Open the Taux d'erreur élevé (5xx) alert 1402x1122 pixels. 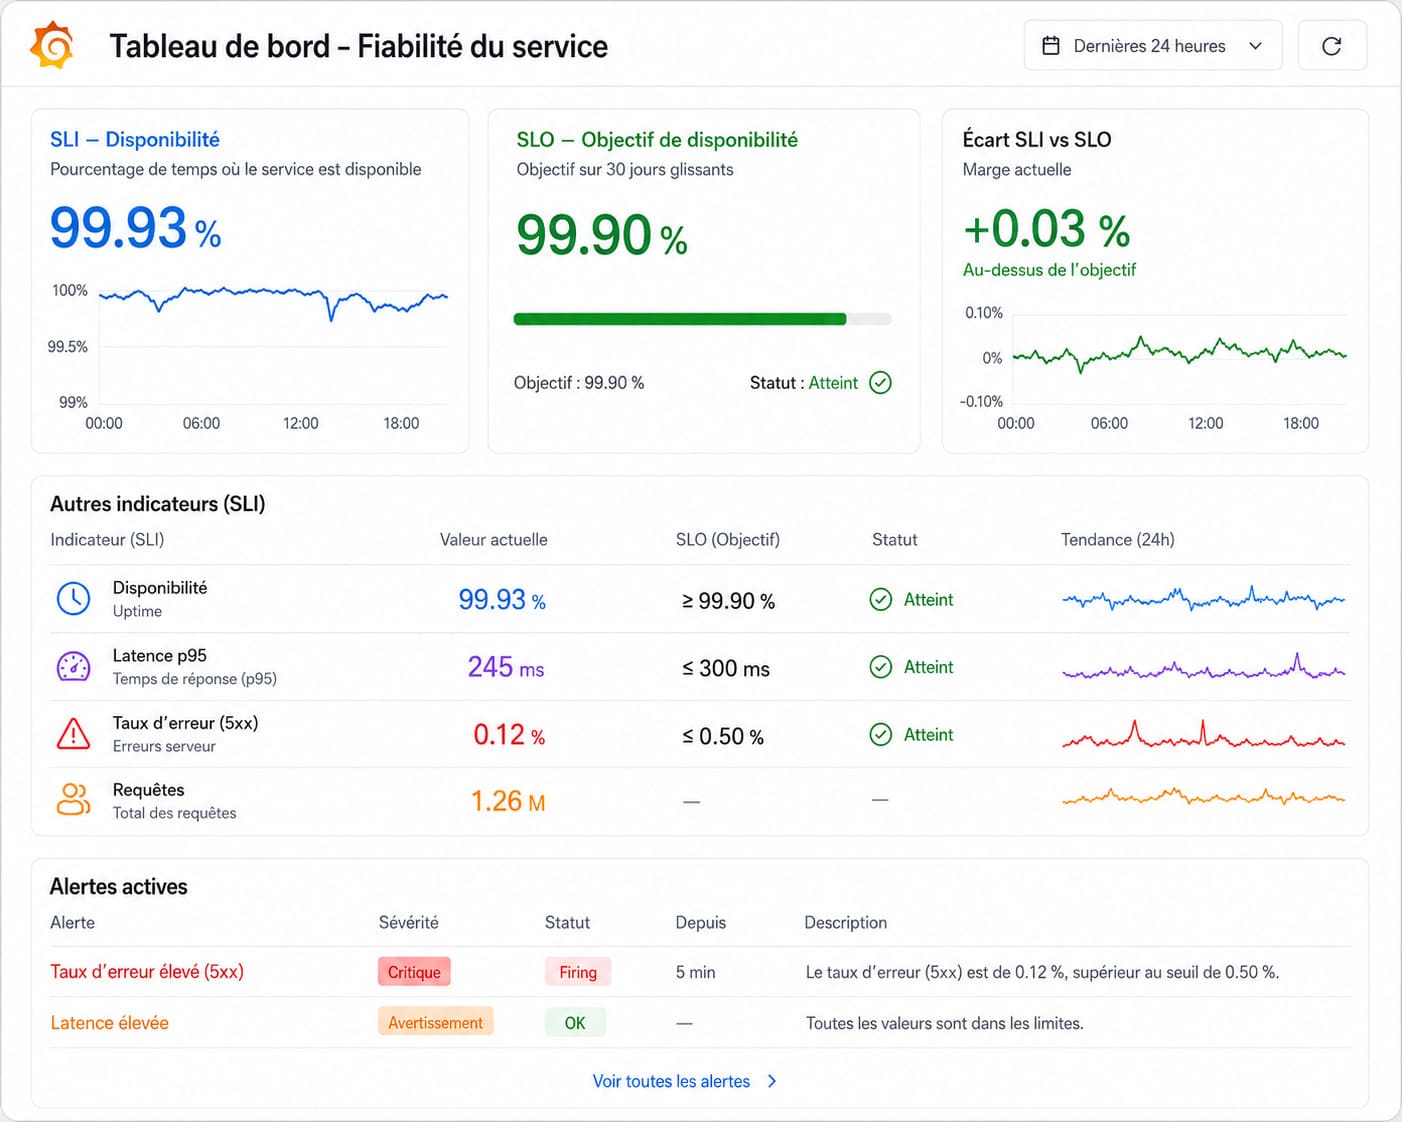pyautogui.click(x=147, y=971)
